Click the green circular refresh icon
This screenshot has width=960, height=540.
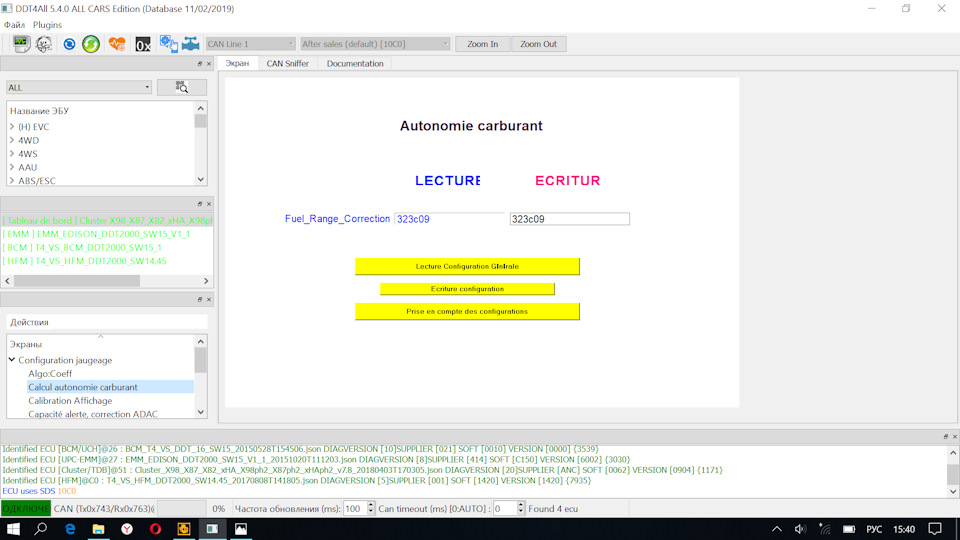point(91,44)
